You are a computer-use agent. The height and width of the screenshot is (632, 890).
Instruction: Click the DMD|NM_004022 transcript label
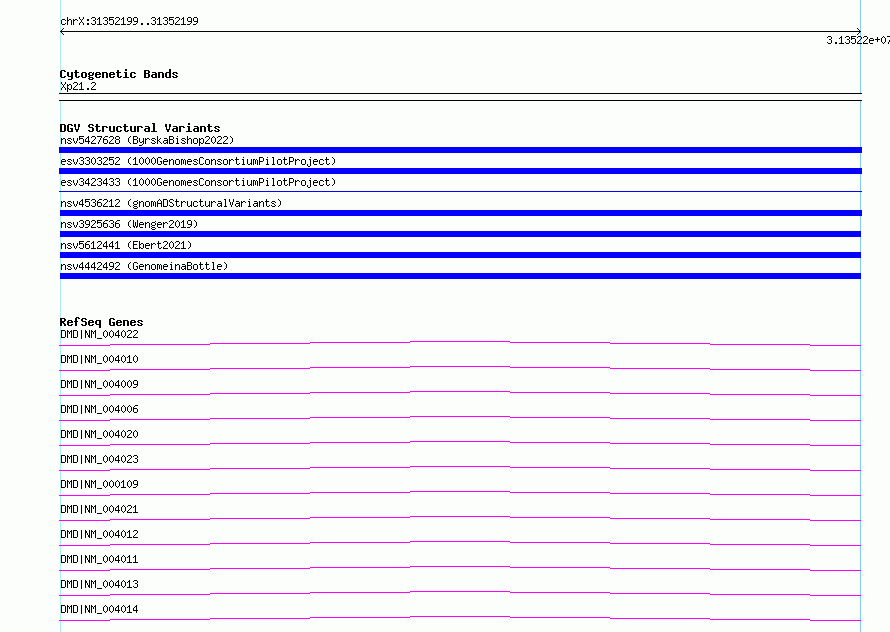99,334
